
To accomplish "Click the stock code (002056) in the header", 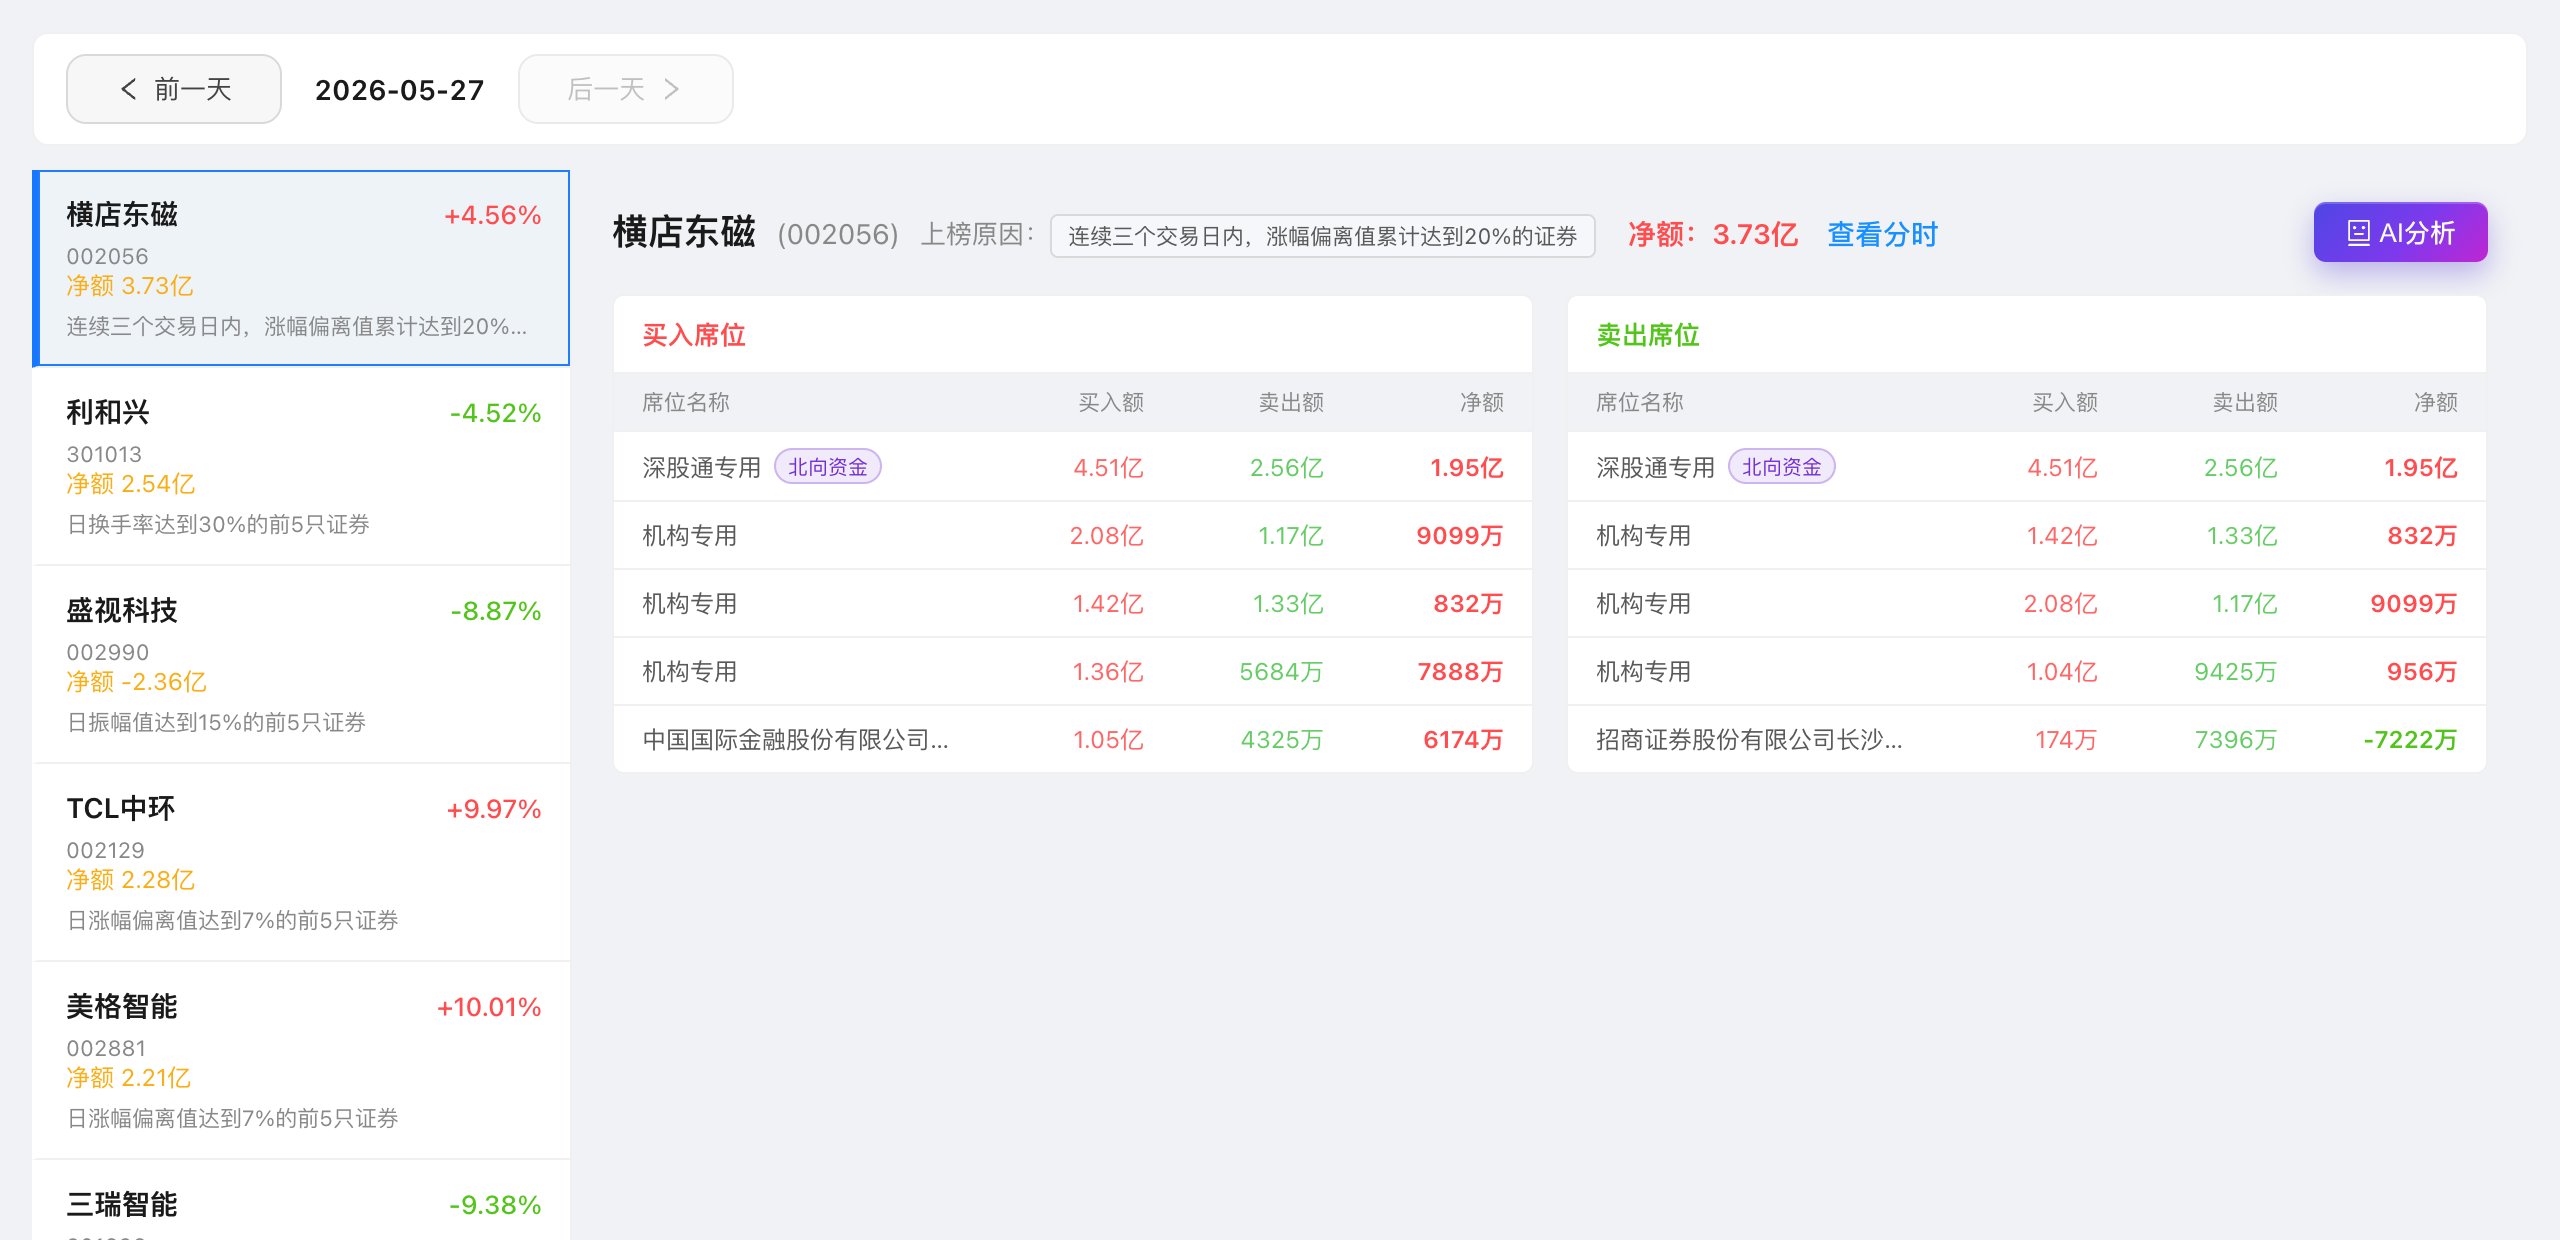I will (838, 235).
